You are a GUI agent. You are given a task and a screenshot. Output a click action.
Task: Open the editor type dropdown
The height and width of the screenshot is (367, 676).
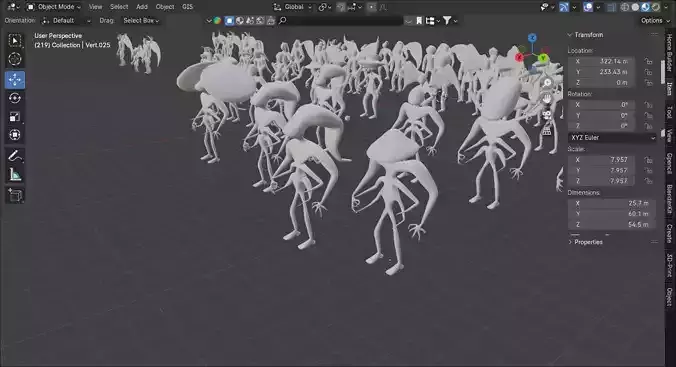(x=13, y=7)
